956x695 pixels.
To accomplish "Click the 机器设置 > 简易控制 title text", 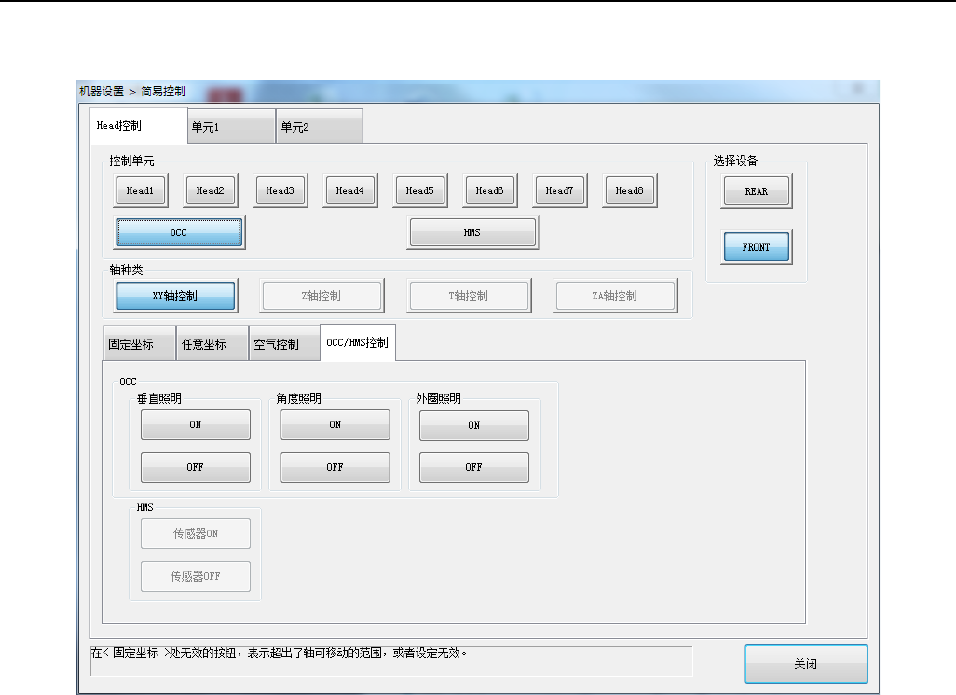I will pos(132,91).
